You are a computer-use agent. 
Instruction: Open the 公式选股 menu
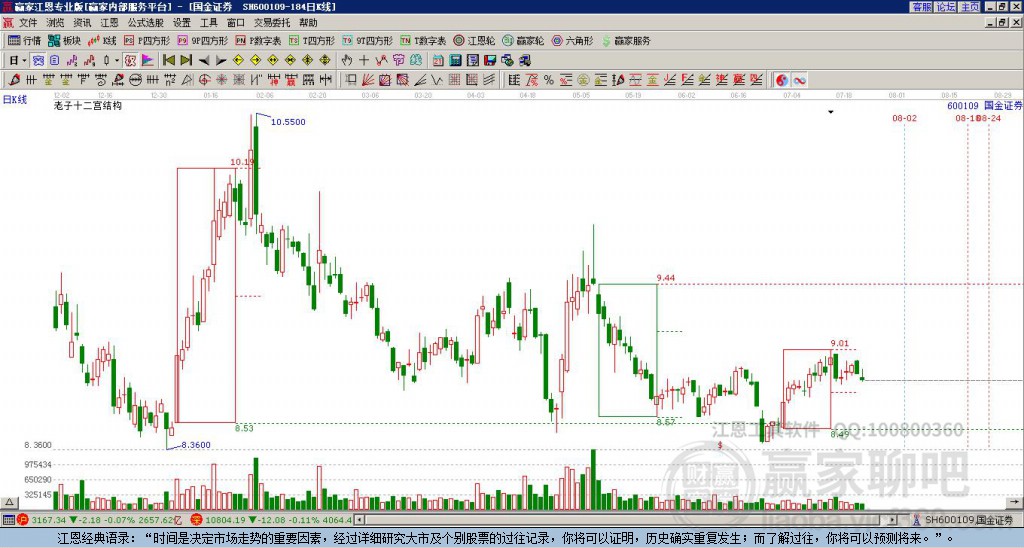(146, 23)
